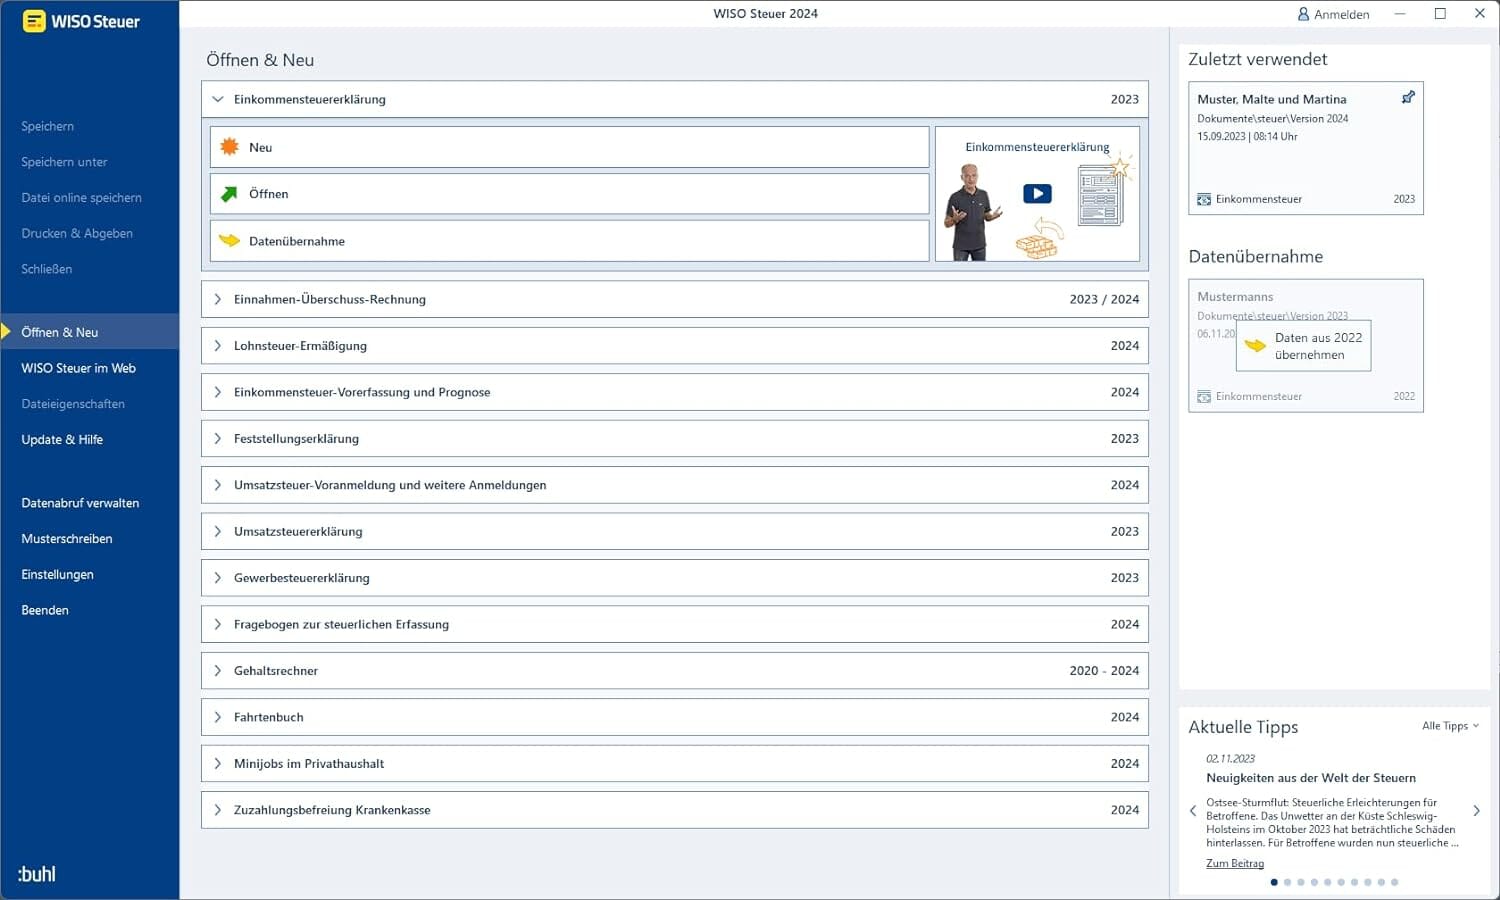This screenshot has width=1500, height=900.
Task: Click the Öffnen button
Action: click(570, 194)
